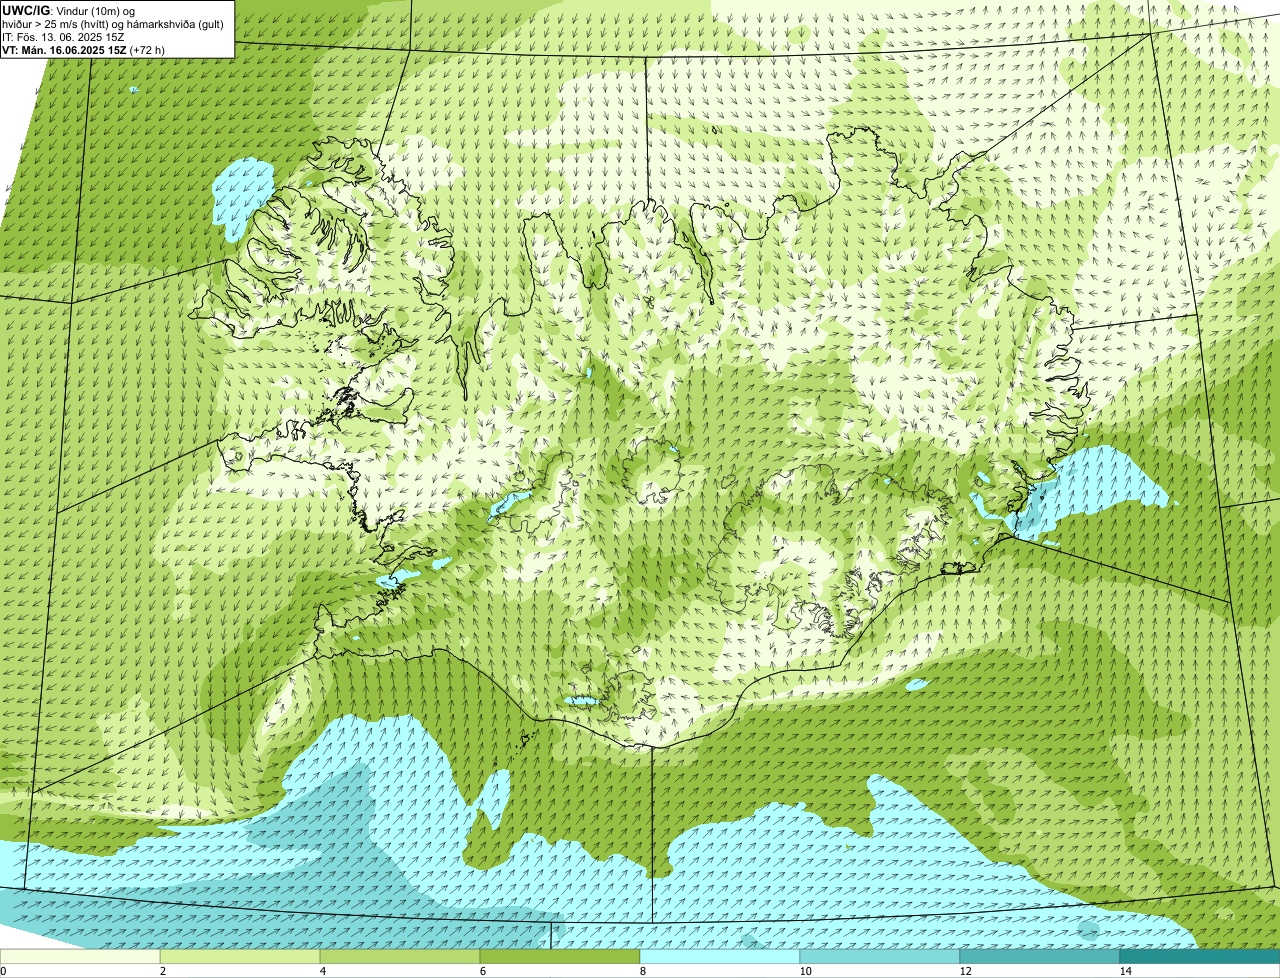Image resolution: width=1280 pixels, height=978 pixels.
Task: Click the '6' tick label on color scale
Action: tap(482, 971)
